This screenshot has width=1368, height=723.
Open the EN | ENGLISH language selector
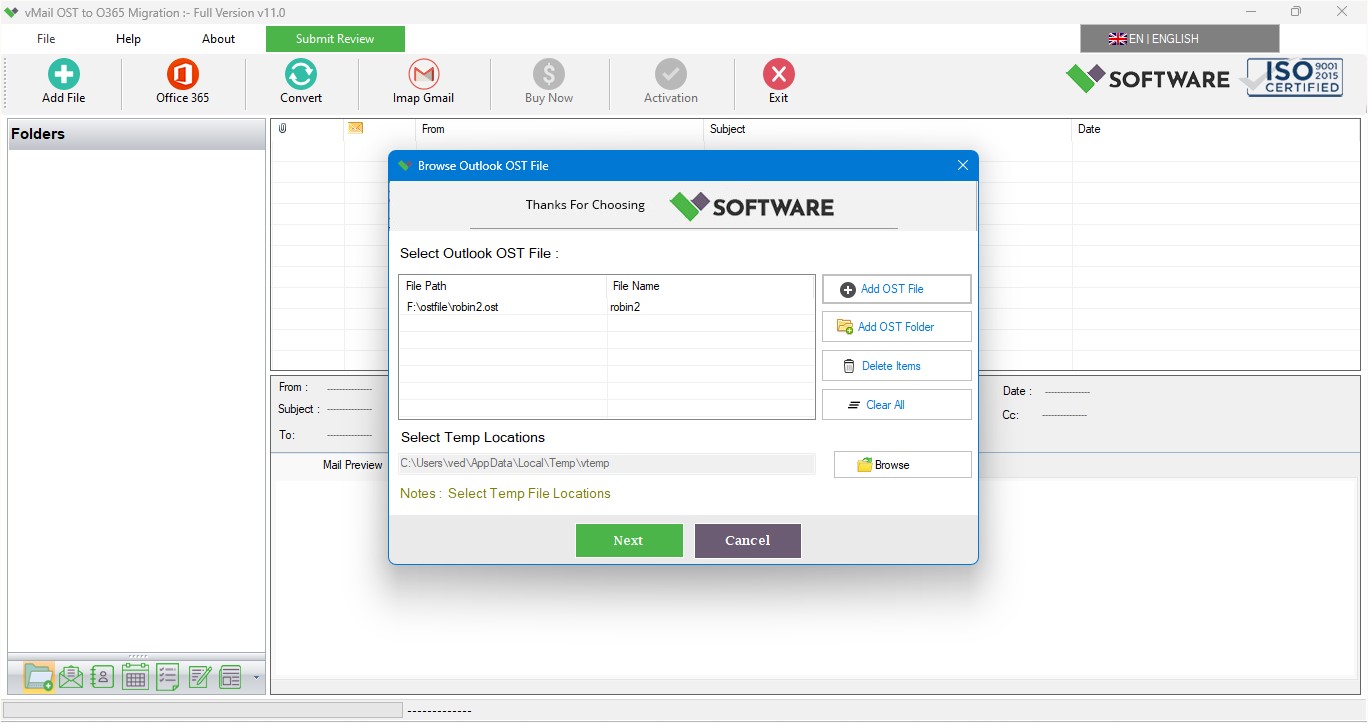pyautogui.click(x=1179, y=39)
